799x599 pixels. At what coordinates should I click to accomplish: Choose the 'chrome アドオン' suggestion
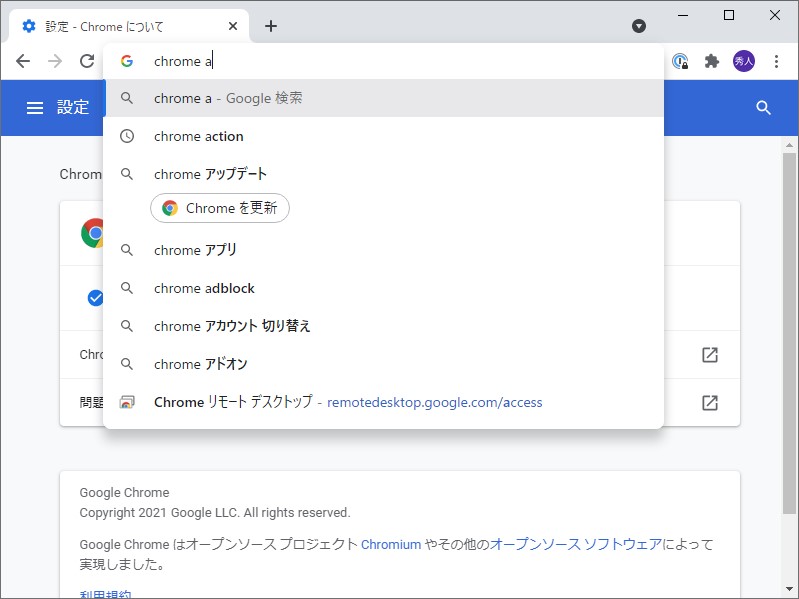383,364
